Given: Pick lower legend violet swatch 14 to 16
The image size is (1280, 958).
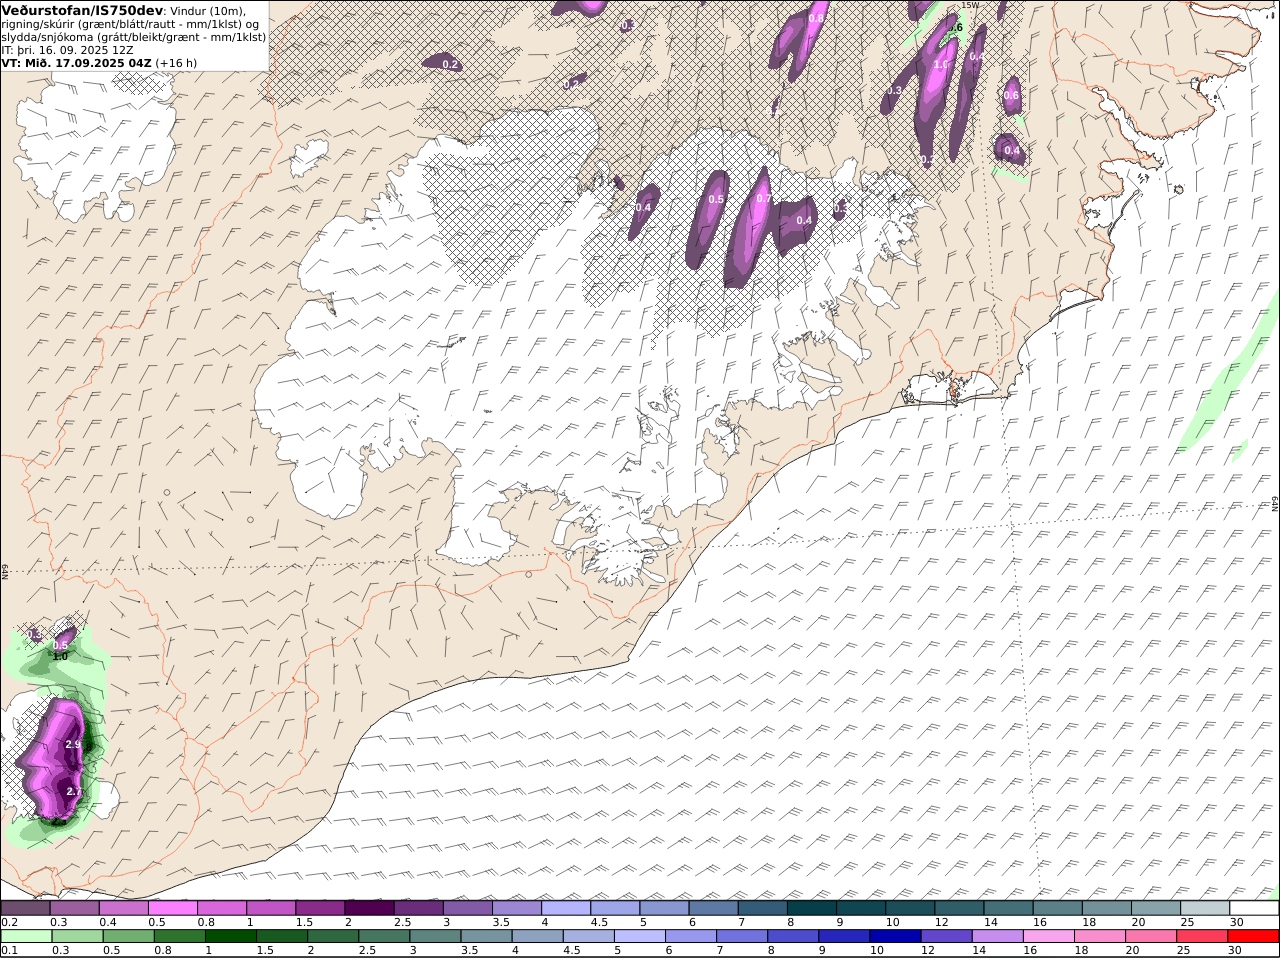Looking at the screenshot, I should point(998,936).
